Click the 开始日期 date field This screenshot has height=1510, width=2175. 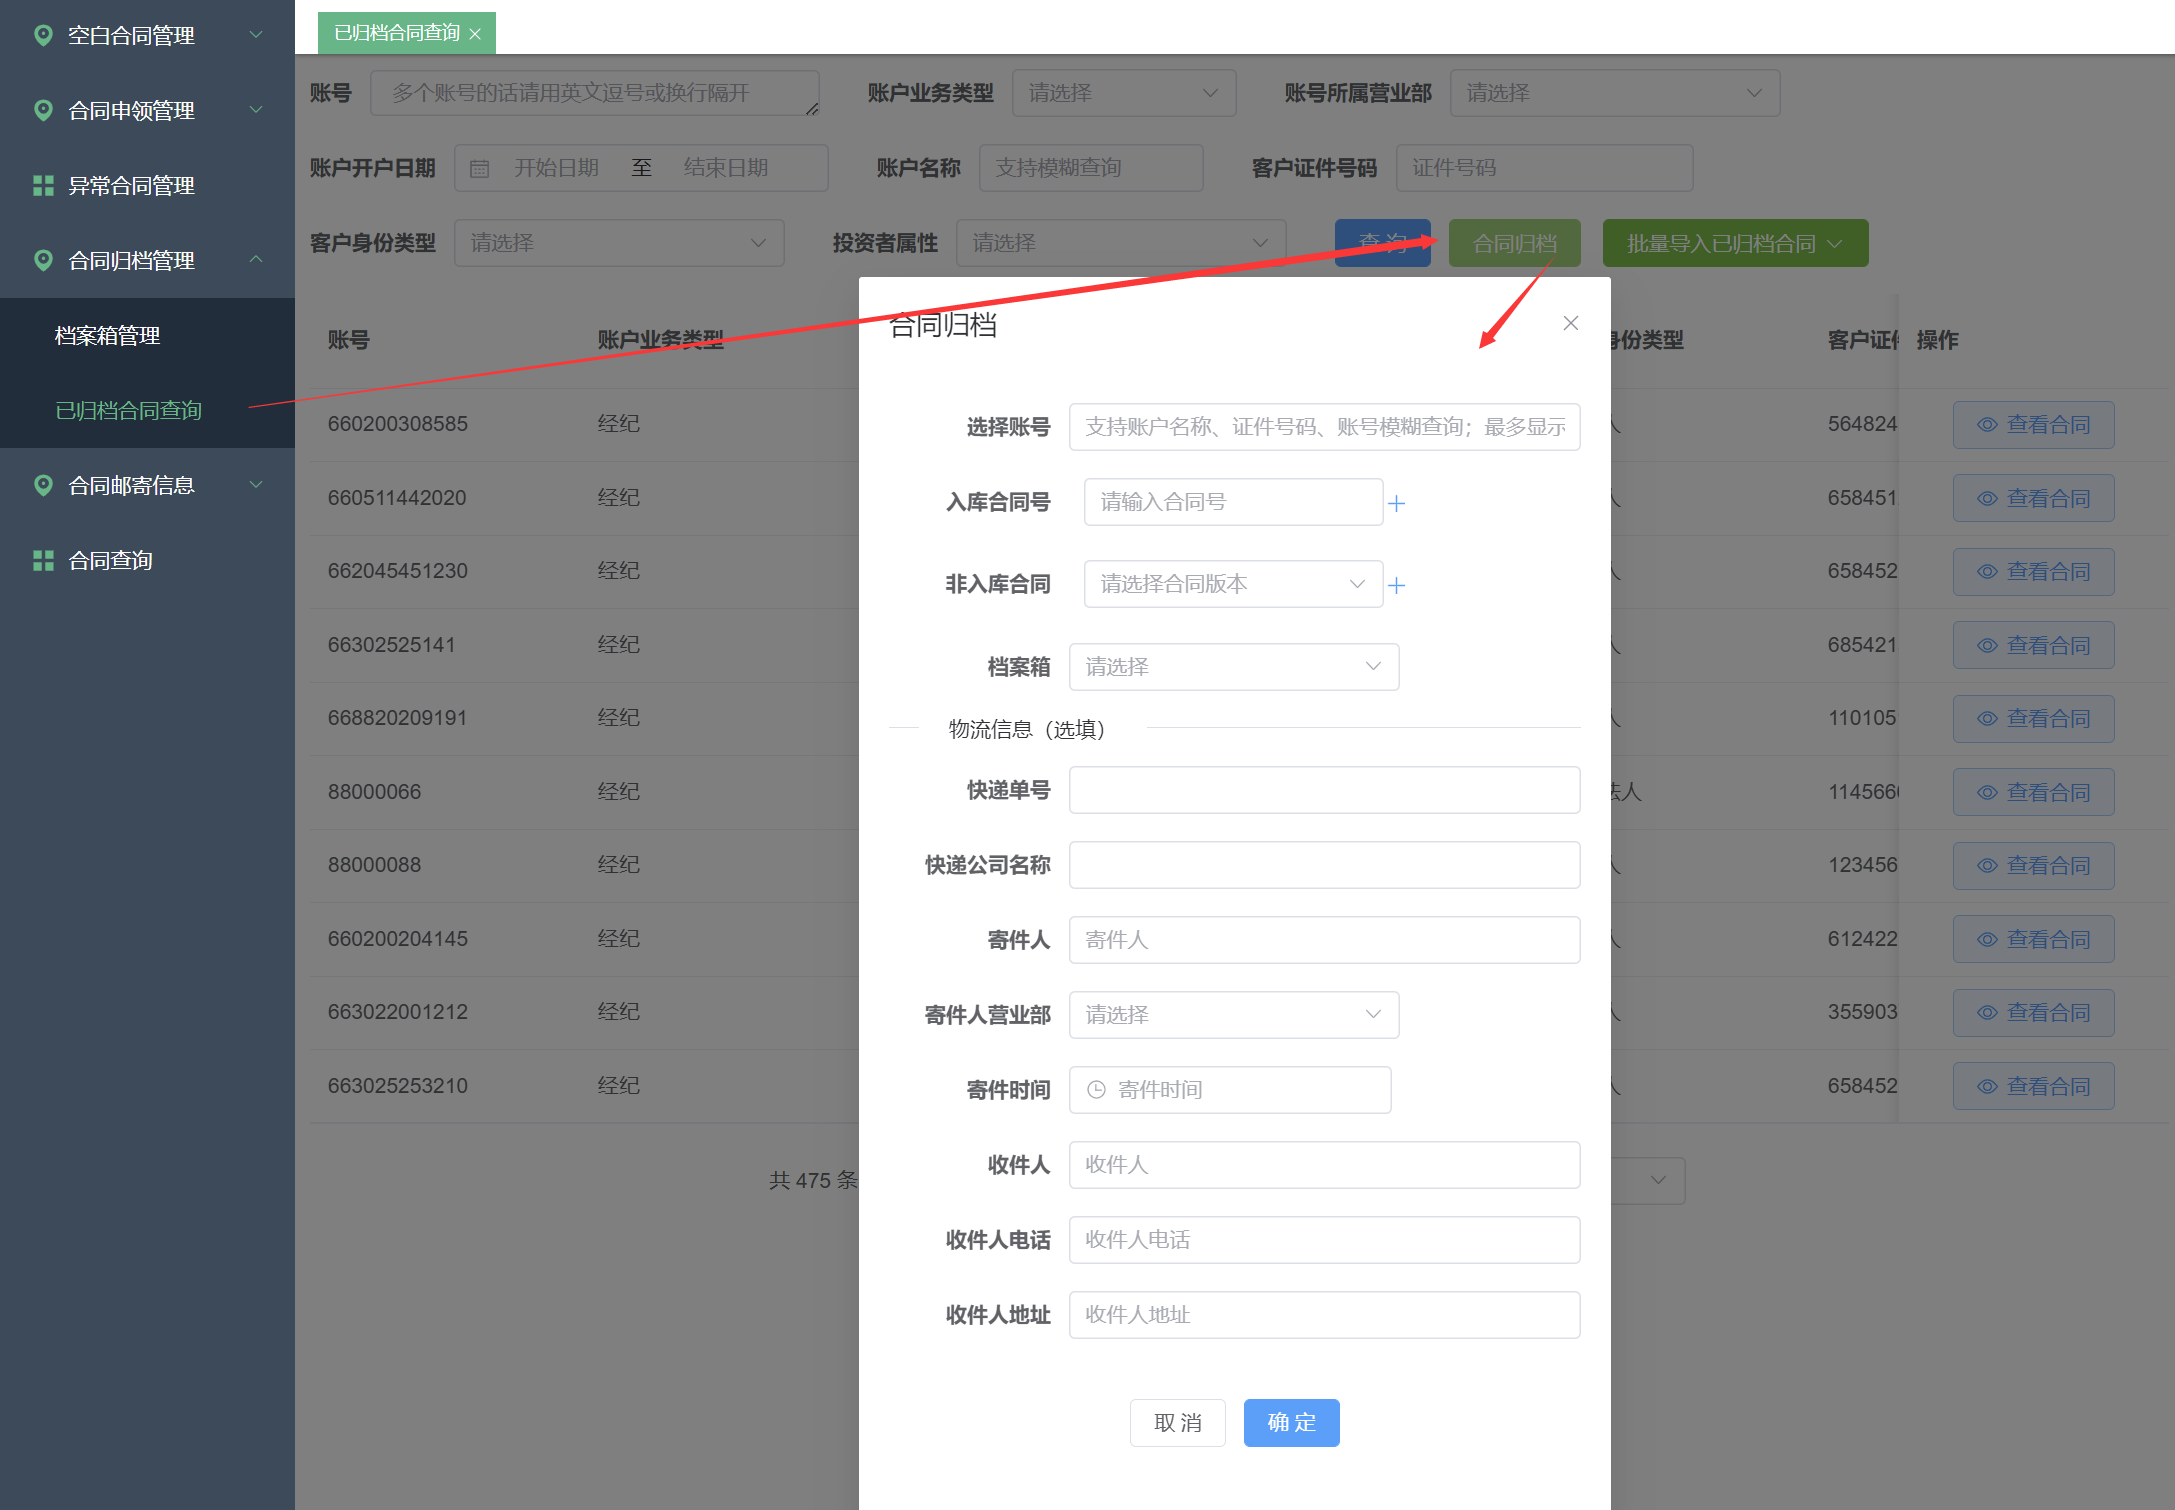[x=556, y=168]
